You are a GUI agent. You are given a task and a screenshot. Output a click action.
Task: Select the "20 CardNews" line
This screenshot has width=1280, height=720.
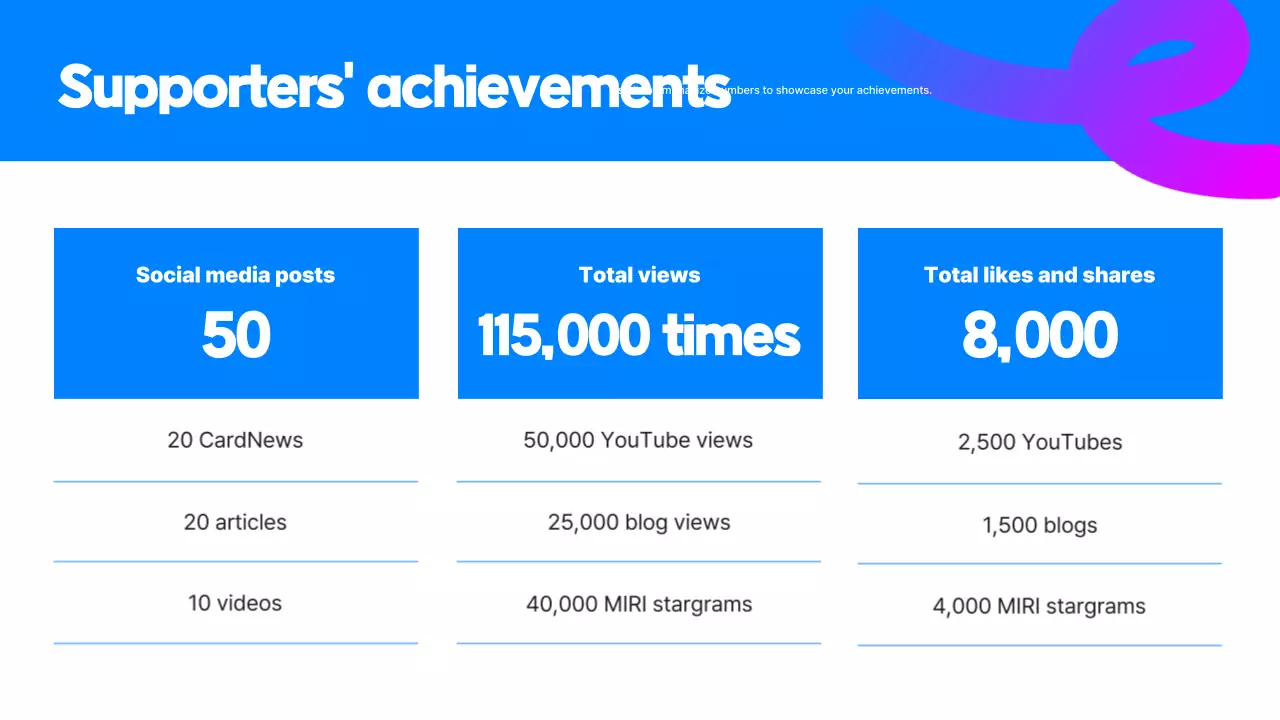tap(235, 440)
